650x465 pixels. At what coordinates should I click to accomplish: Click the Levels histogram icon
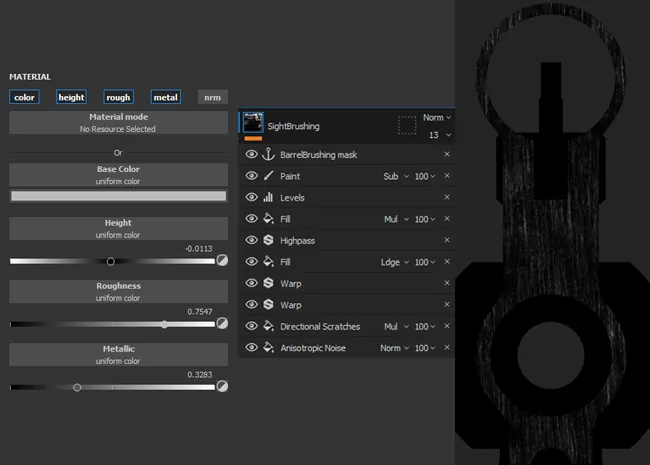click(x=268, y=197)
